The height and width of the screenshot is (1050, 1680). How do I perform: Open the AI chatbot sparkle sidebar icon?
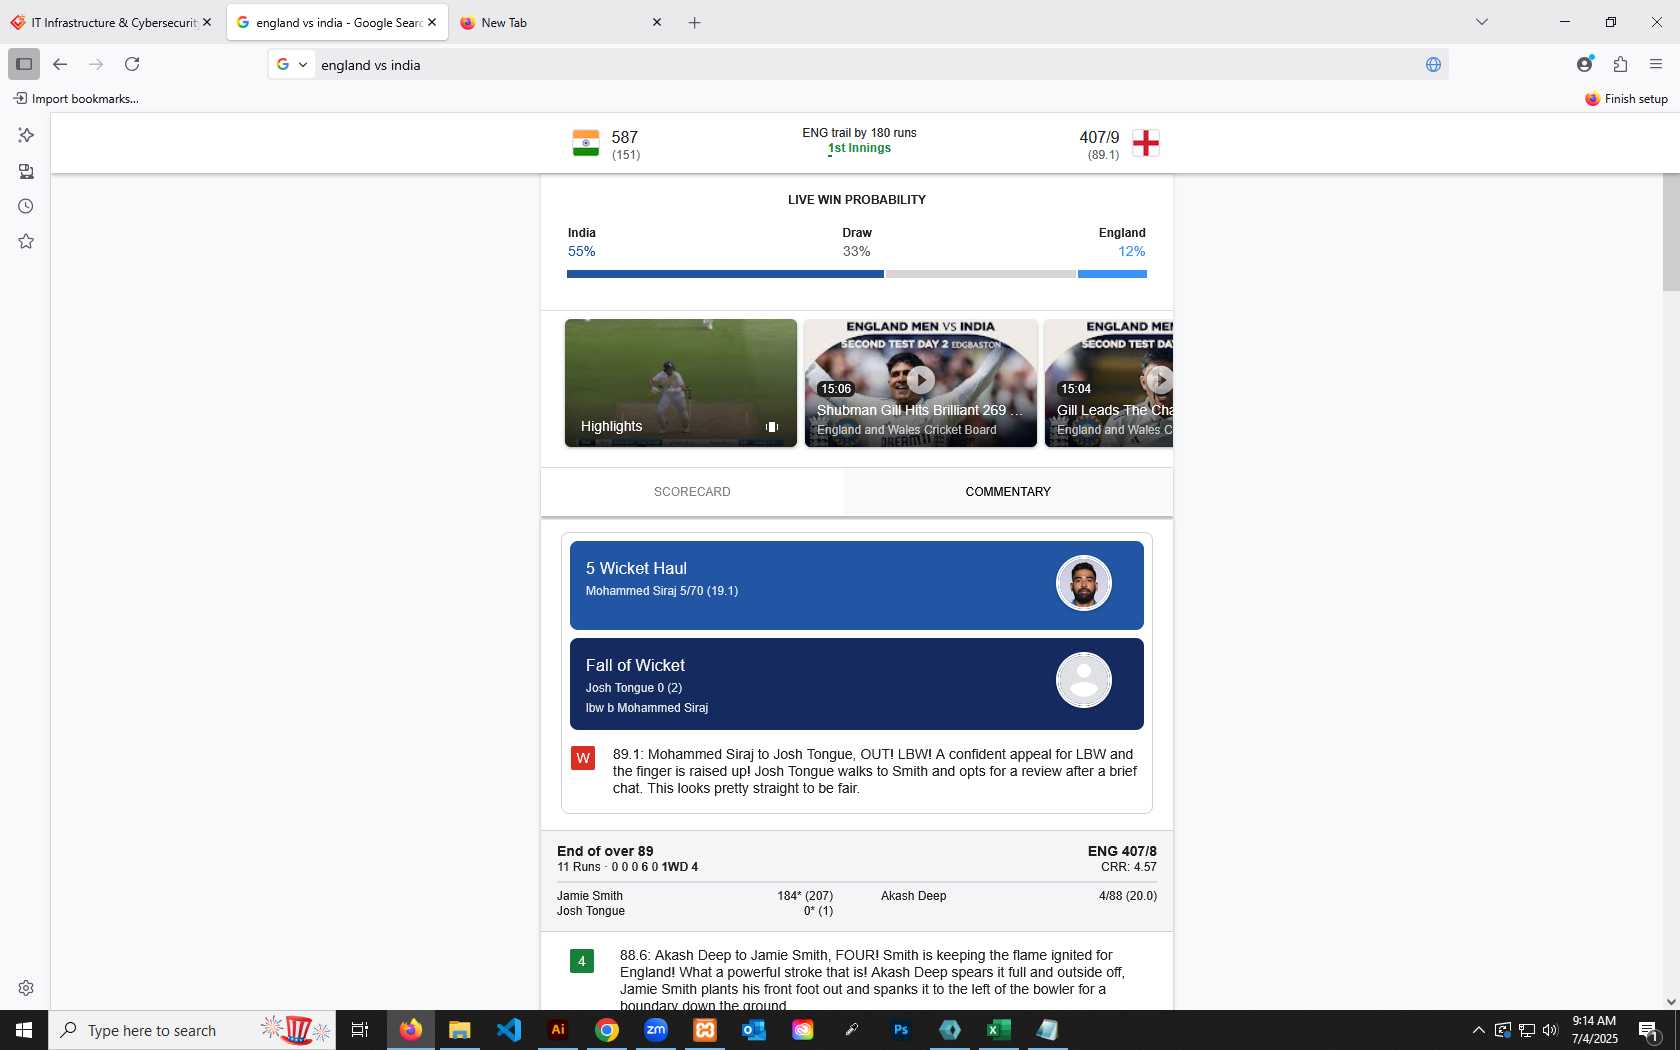click(26, 135)
